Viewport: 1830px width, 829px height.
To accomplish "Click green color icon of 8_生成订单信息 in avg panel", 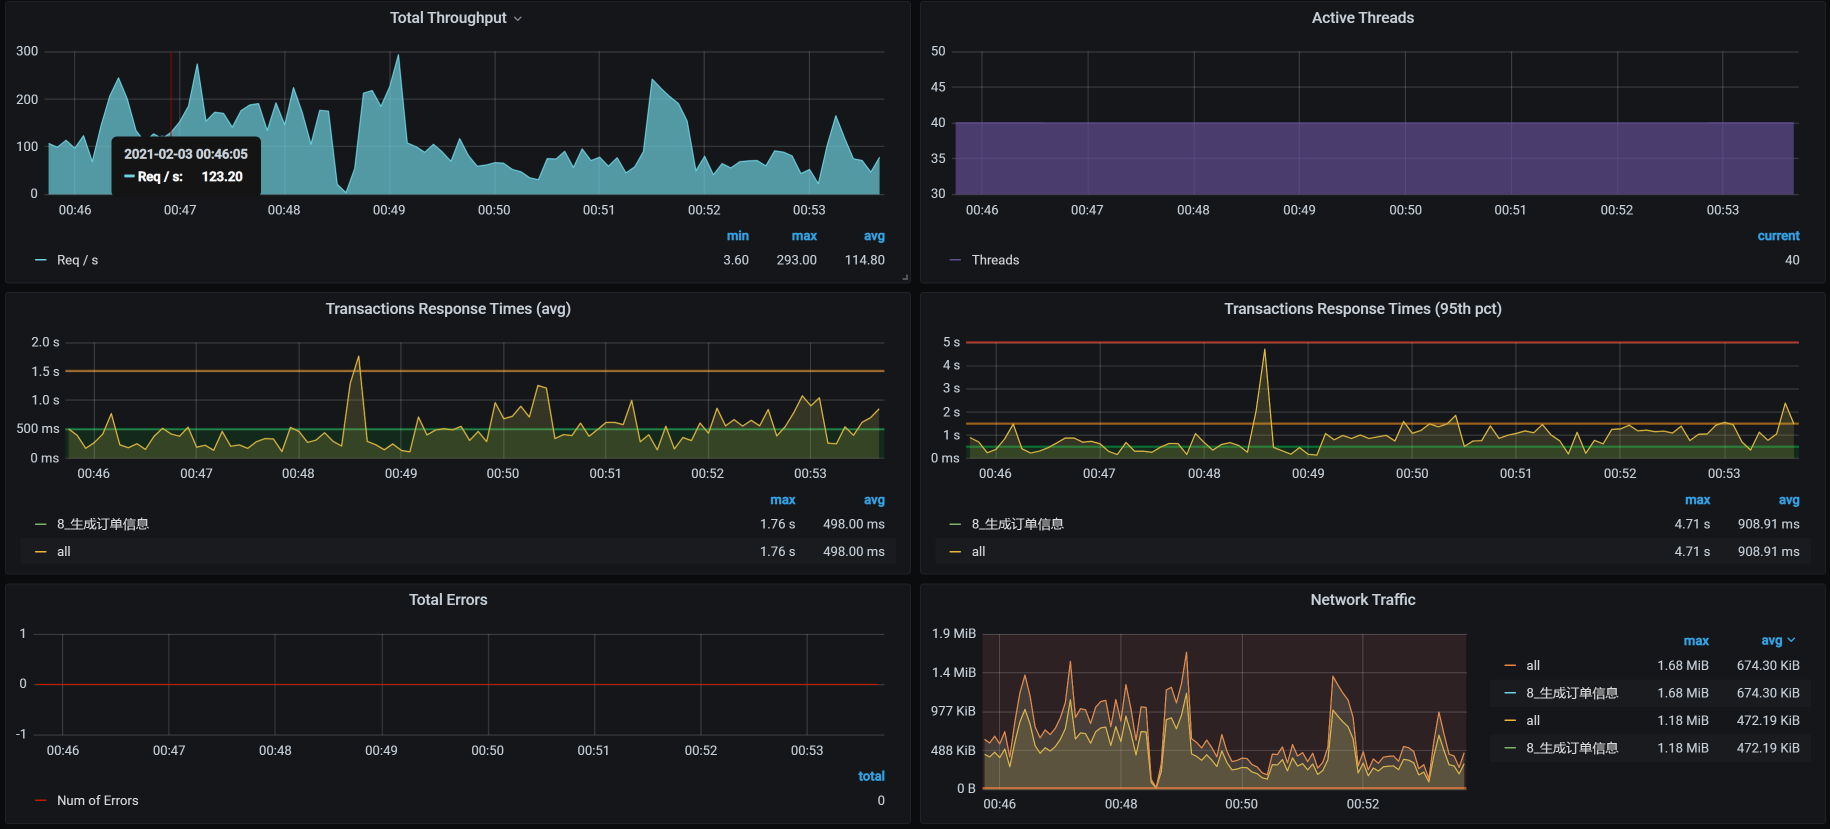I will (x=41, y=524).
